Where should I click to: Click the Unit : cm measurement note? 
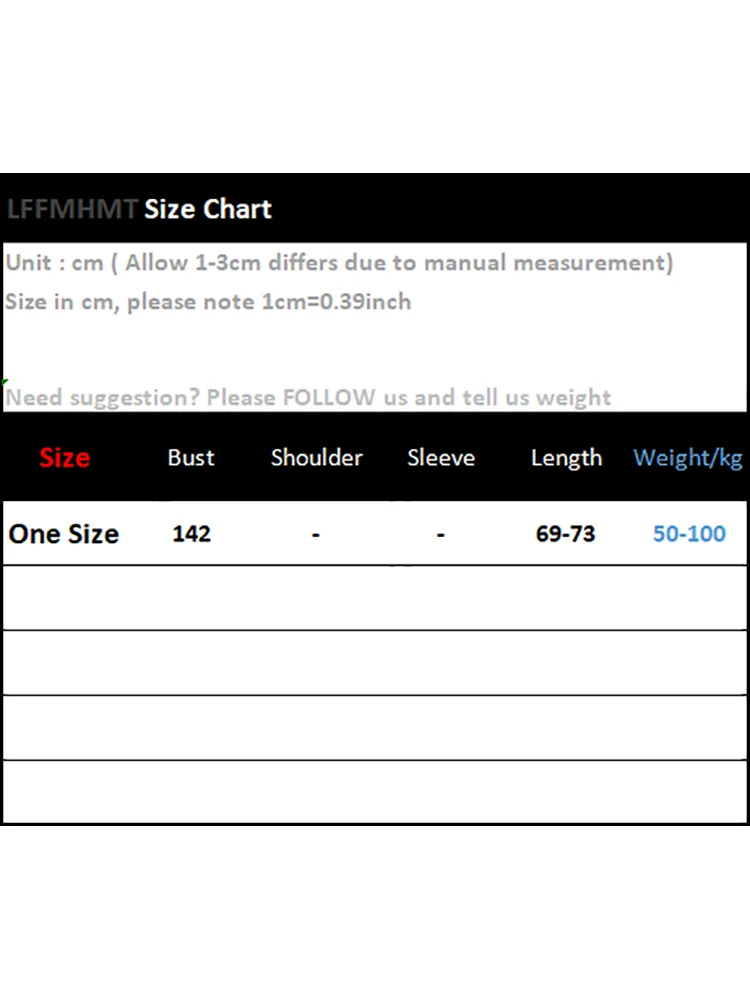tap(339, 263)
